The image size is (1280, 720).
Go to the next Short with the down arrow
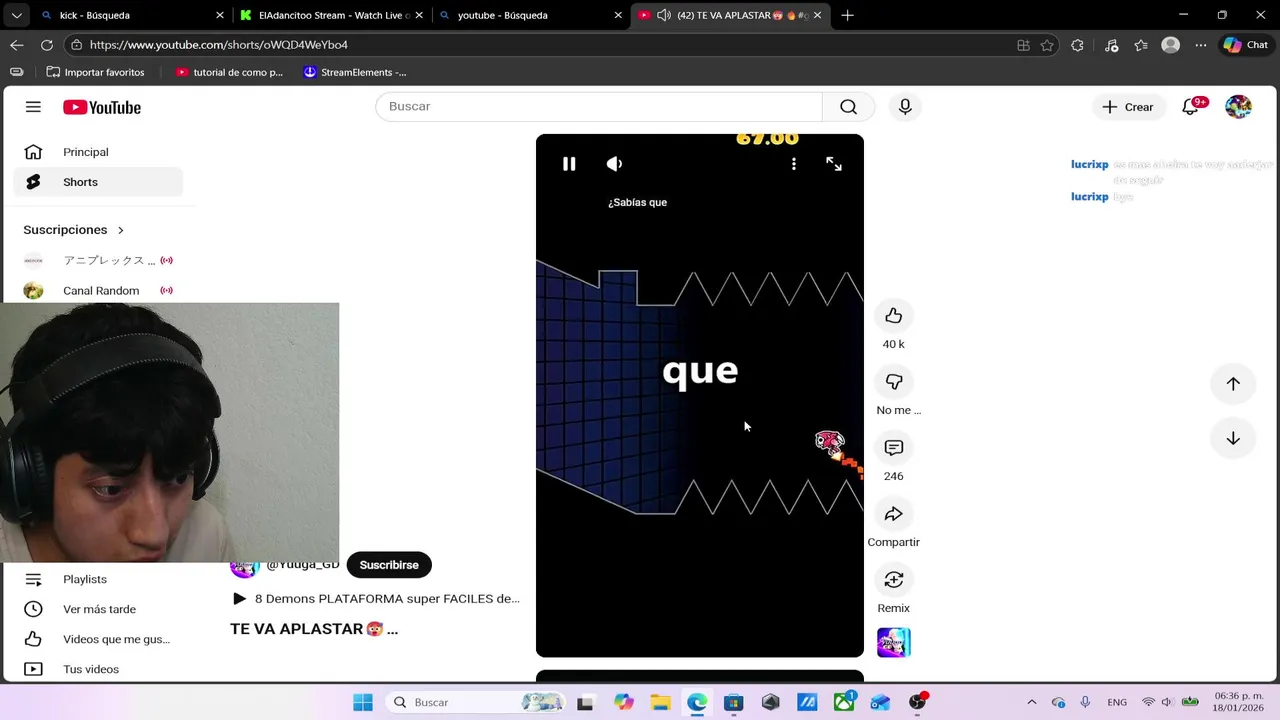pos(1233,438)
